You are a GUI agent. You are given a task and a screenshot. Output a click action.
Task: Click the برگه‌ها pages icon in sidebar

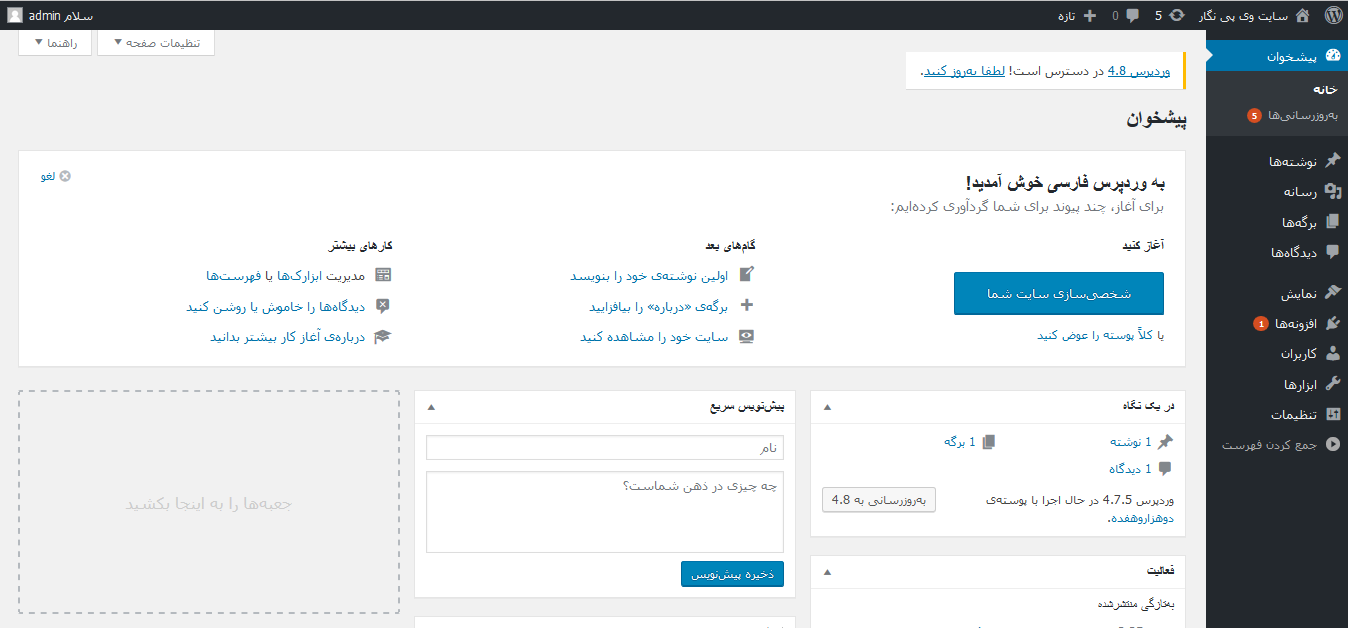(x=1331, y=222)
